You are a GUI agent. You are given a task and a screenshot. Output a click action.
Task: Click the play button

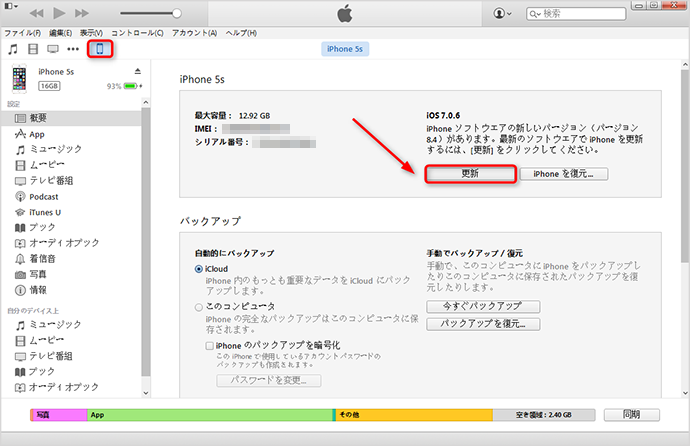[x=59, y=13]
